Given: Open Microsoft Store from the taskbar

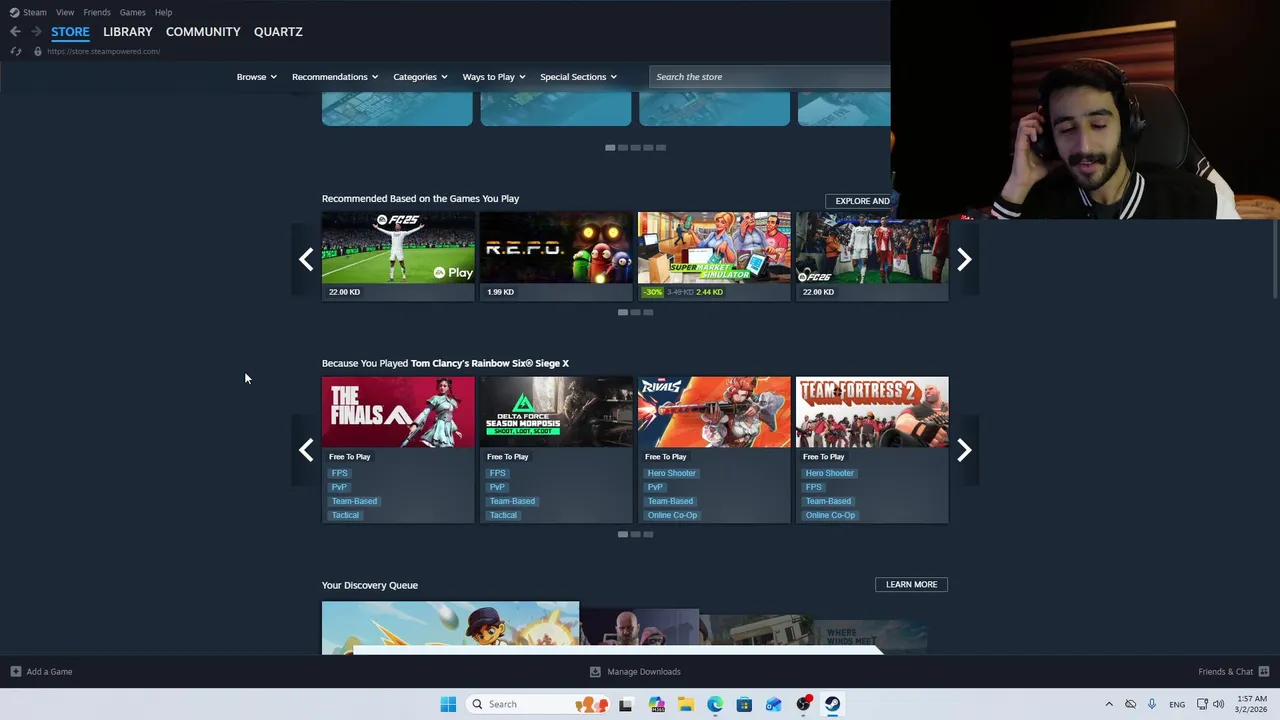Looking at the screenshot, I should (744, 704).
